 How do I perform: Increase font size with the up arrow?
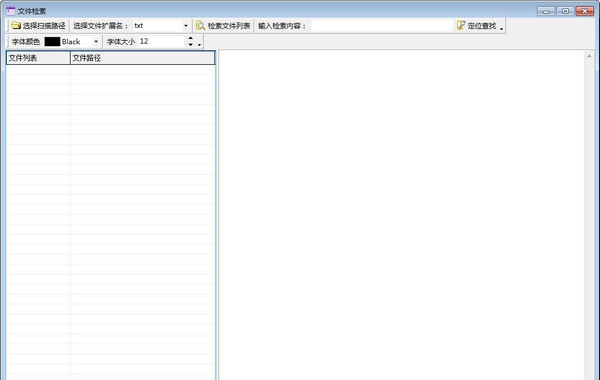pyautogui.click(x=191, y=38)
